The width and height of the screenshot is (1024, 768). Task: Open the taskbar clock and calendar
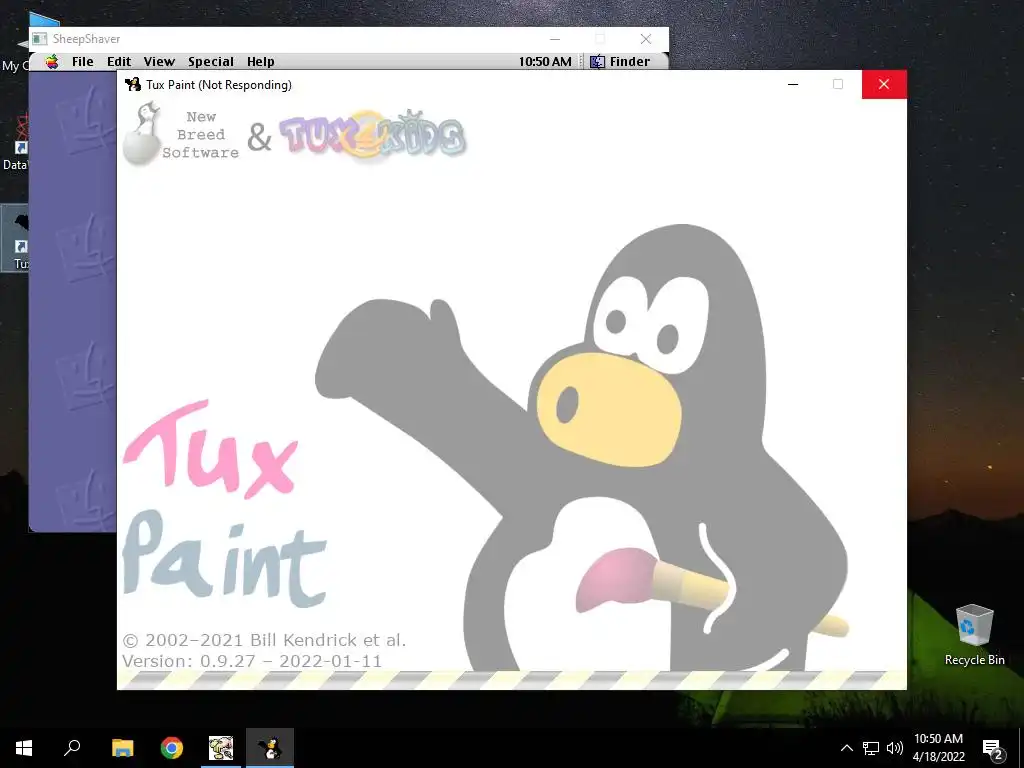[938, 748]
